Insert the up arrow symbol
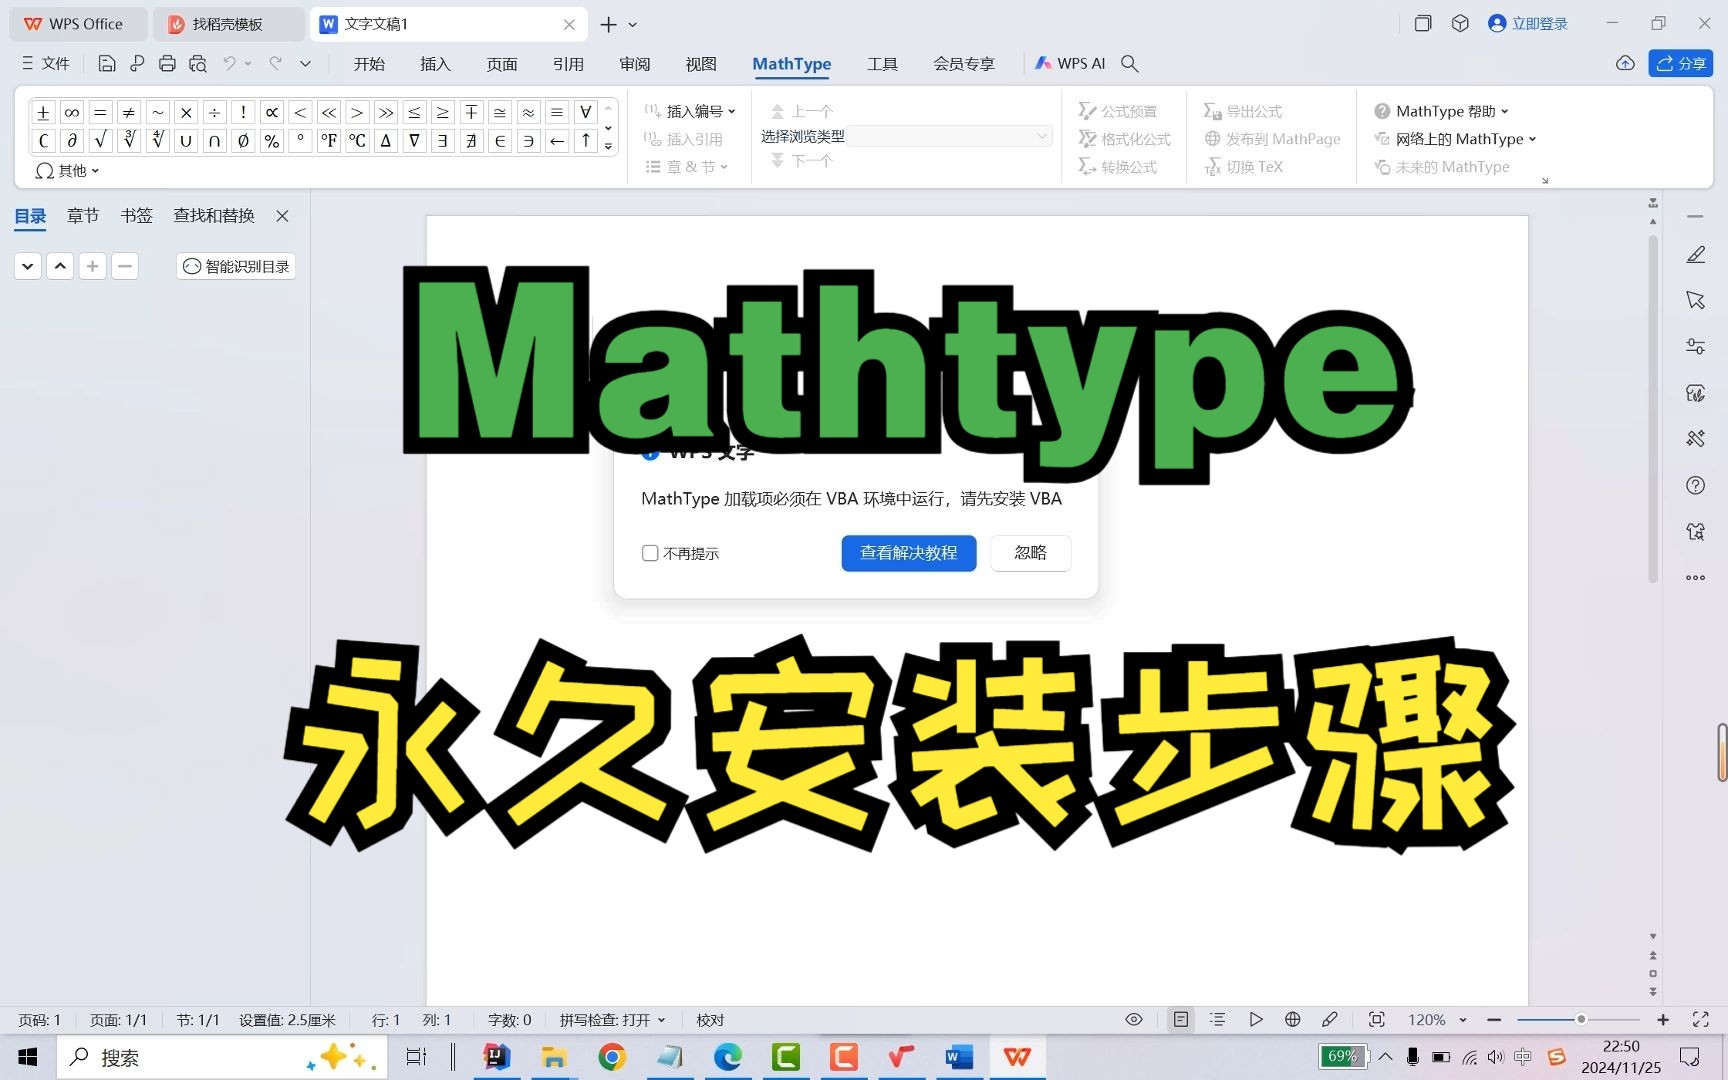Screen dimensions: 1728x1080 point(586,141)
